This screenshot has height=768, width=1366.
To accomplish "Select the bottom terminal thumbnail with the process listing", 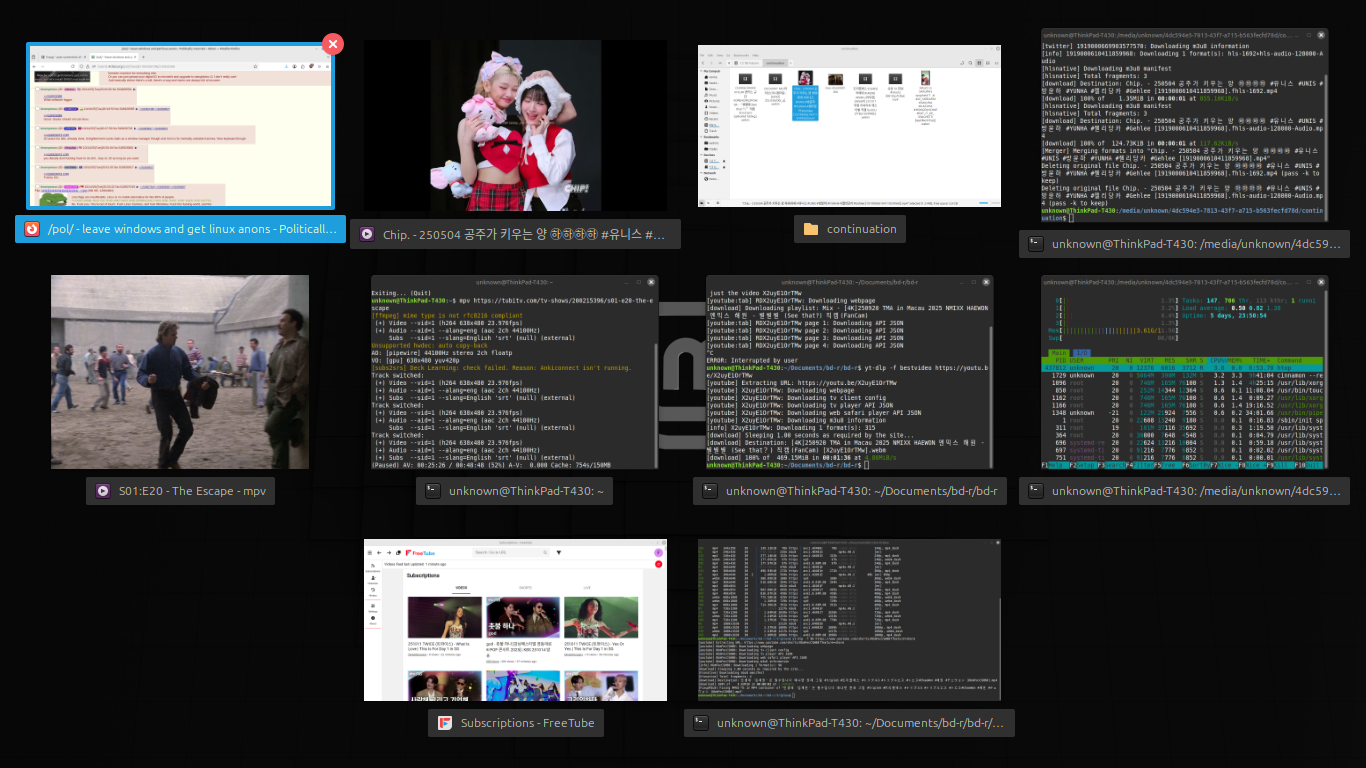I will [x=849, y=621].
